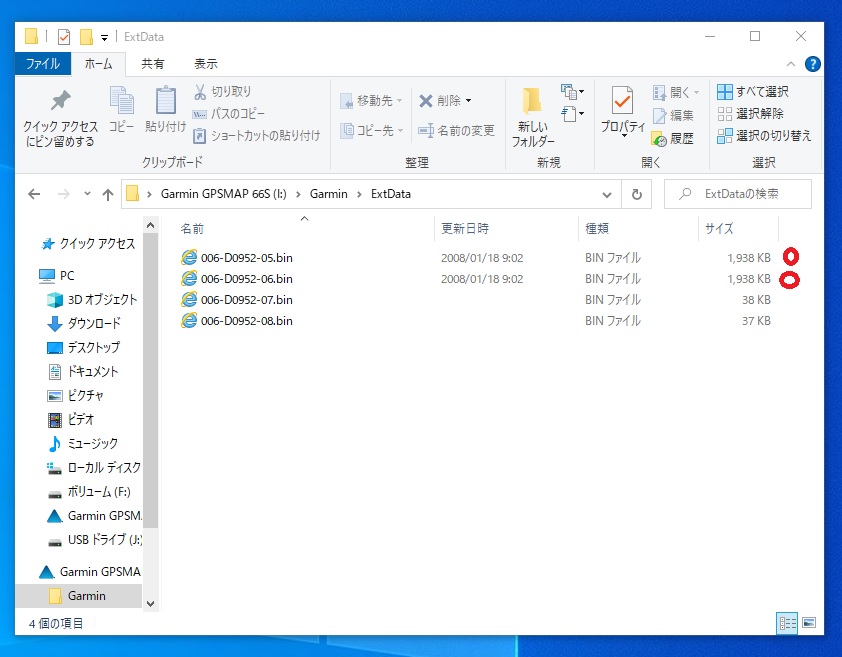The height and width of the screenshot is (657, 842).
Task: Expand the address bar history dropdown
Action: (x=607, y=194)
